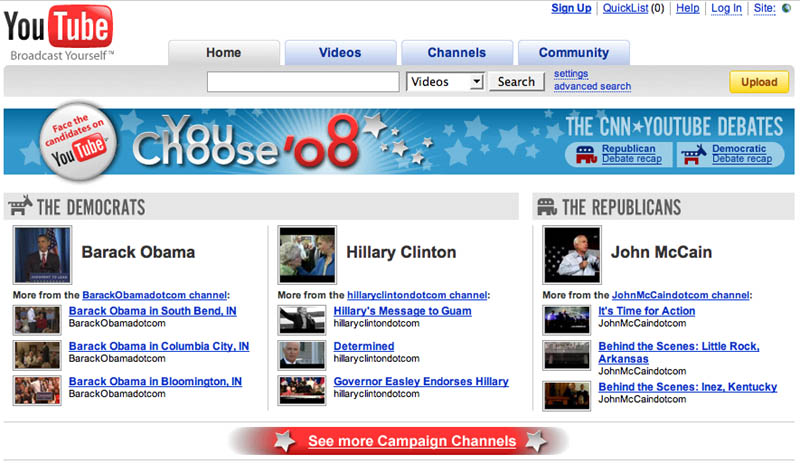Open Governor Easley Endorses Hillary link
This screenshot has height=464, width=800.
pyautogui.click(x=421, y=381)
